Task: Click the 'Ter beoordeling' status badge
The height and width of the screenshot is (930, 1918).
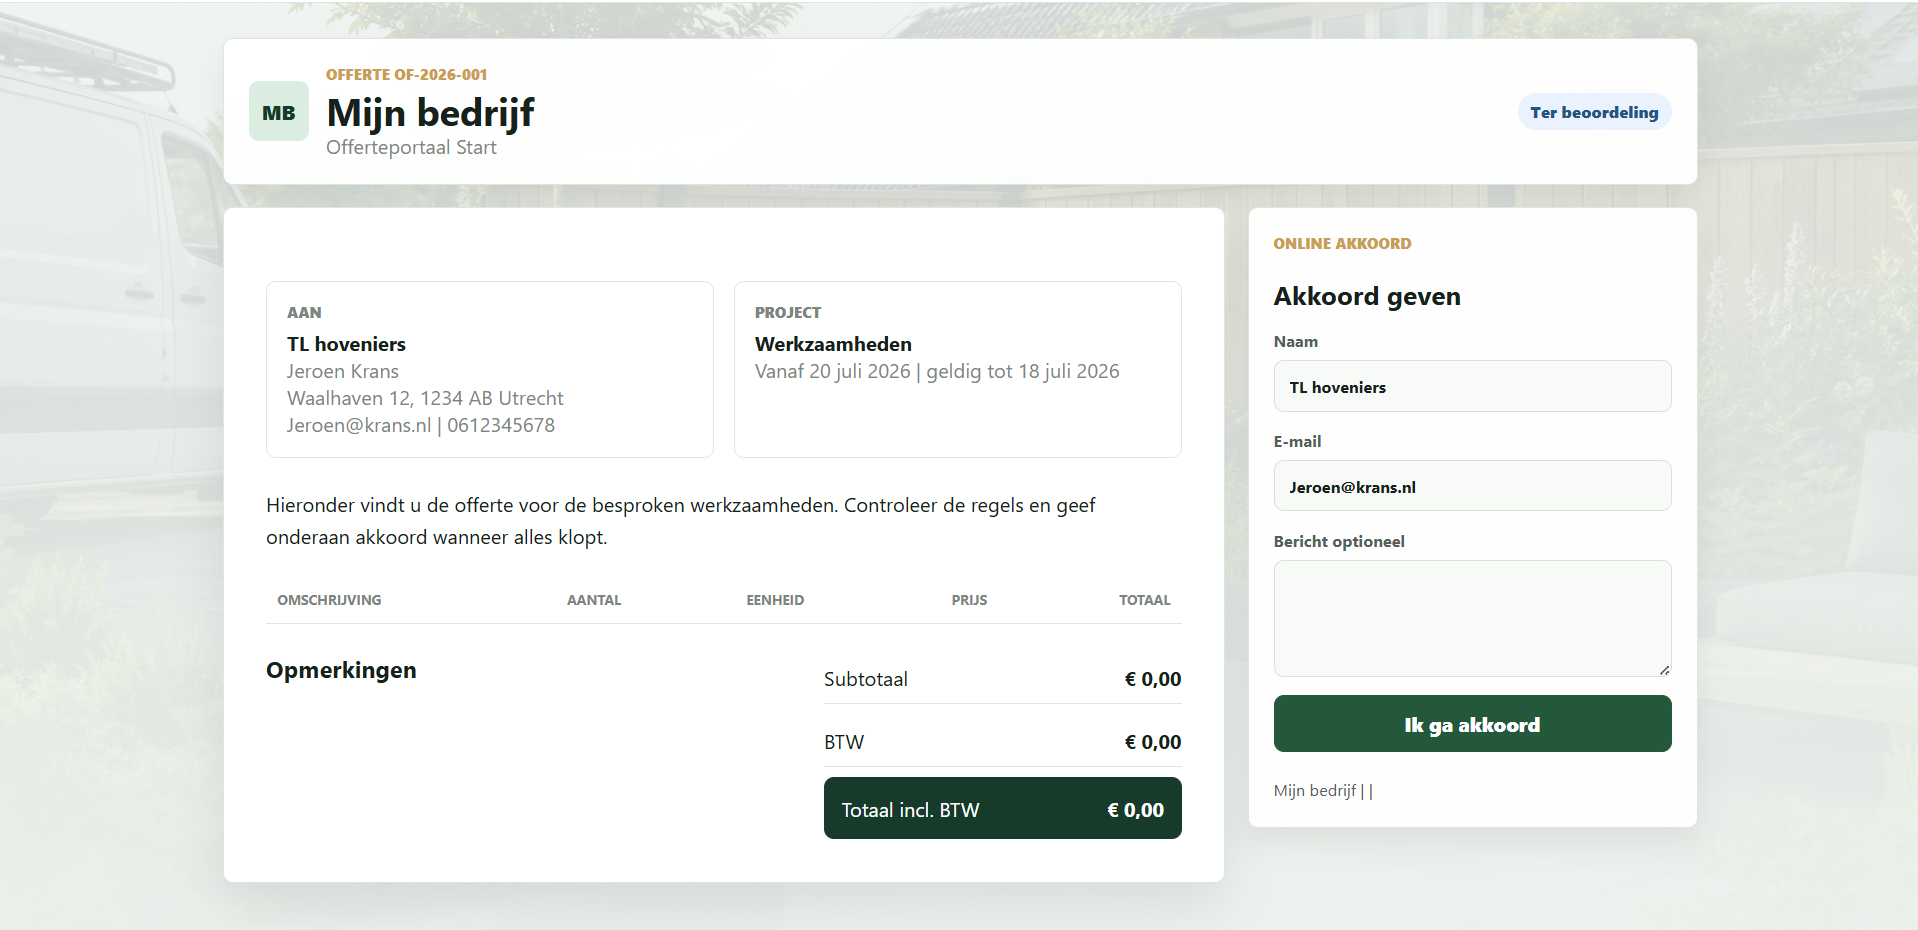Action: tap(1594, 112)
